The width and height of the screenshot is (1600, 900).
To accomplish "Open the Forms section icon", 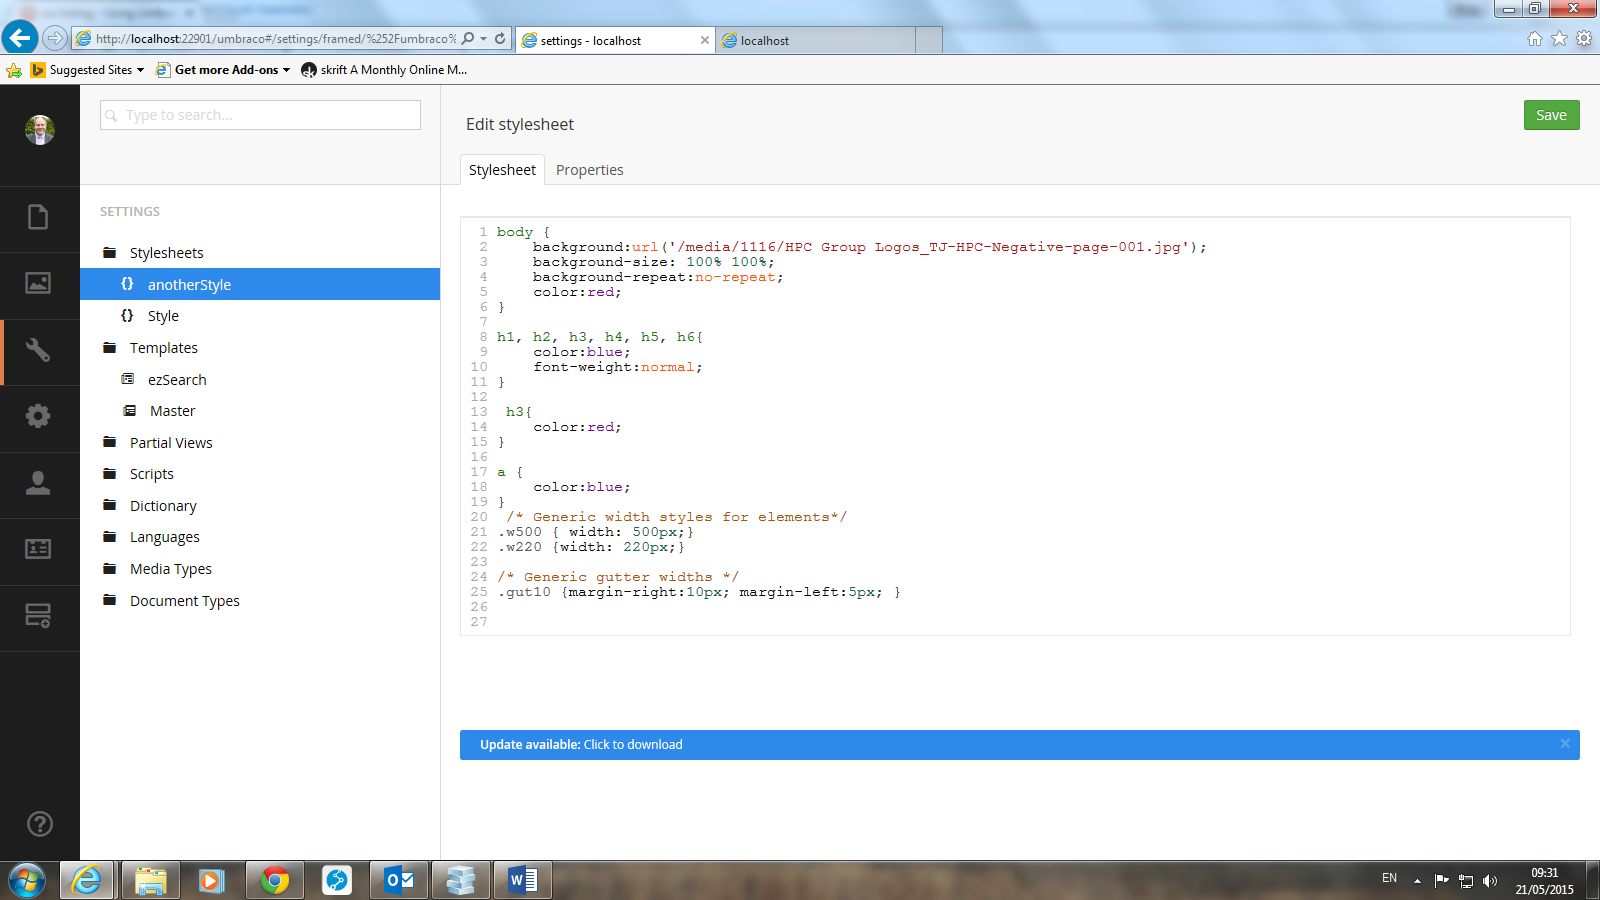I will point(38,615).
